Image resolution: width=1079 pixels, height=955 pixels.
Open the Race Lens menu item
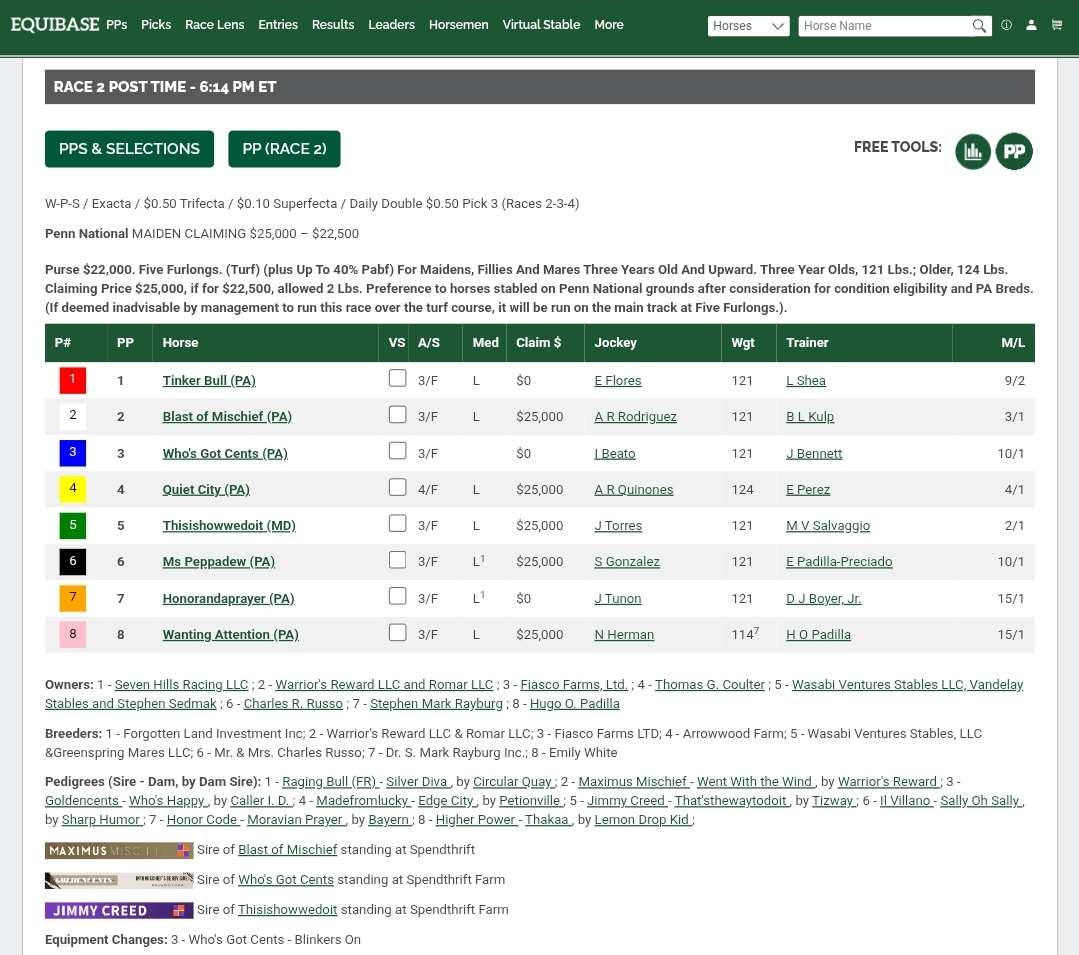point(214,25)
